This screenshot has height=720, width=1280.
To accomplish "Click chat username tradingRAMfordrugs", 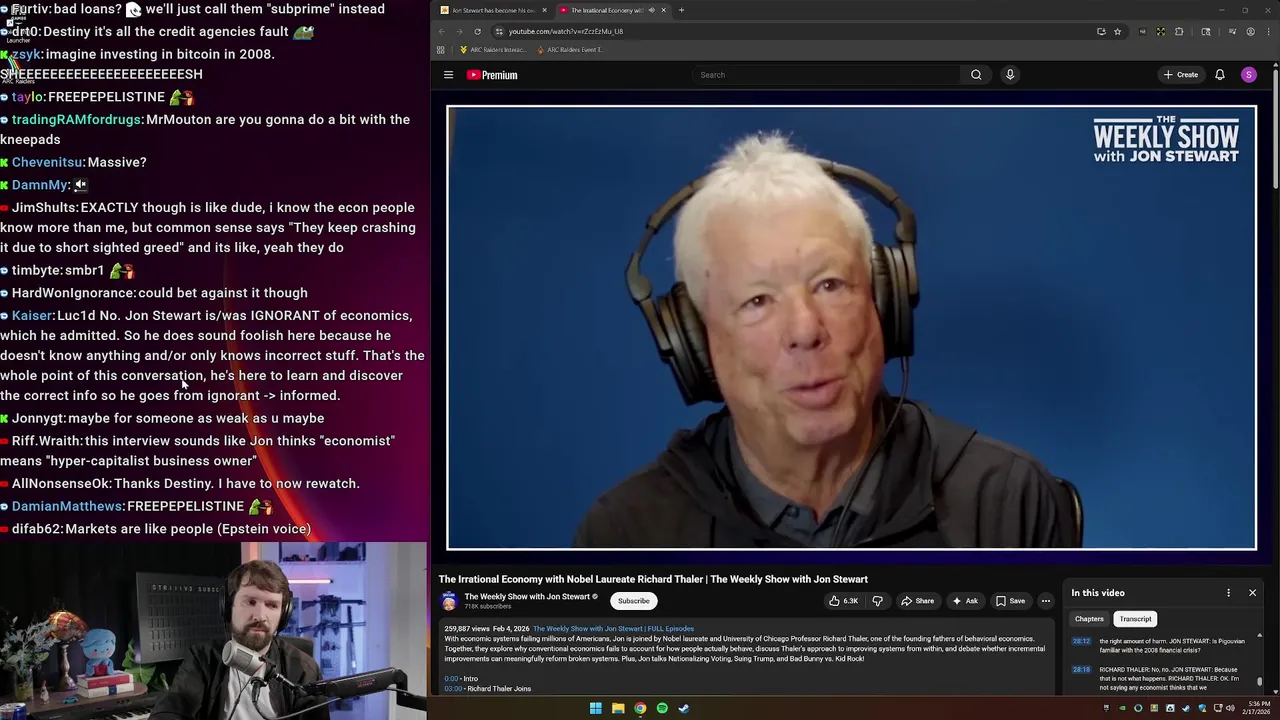I will point(77,120).
